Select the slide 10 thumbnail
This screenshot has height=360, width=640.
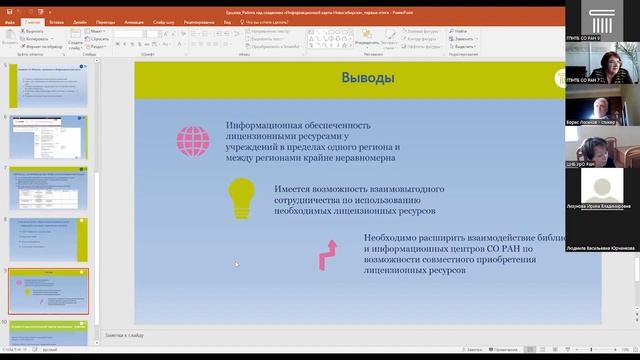pyautogui.click(x=48, y=333)
